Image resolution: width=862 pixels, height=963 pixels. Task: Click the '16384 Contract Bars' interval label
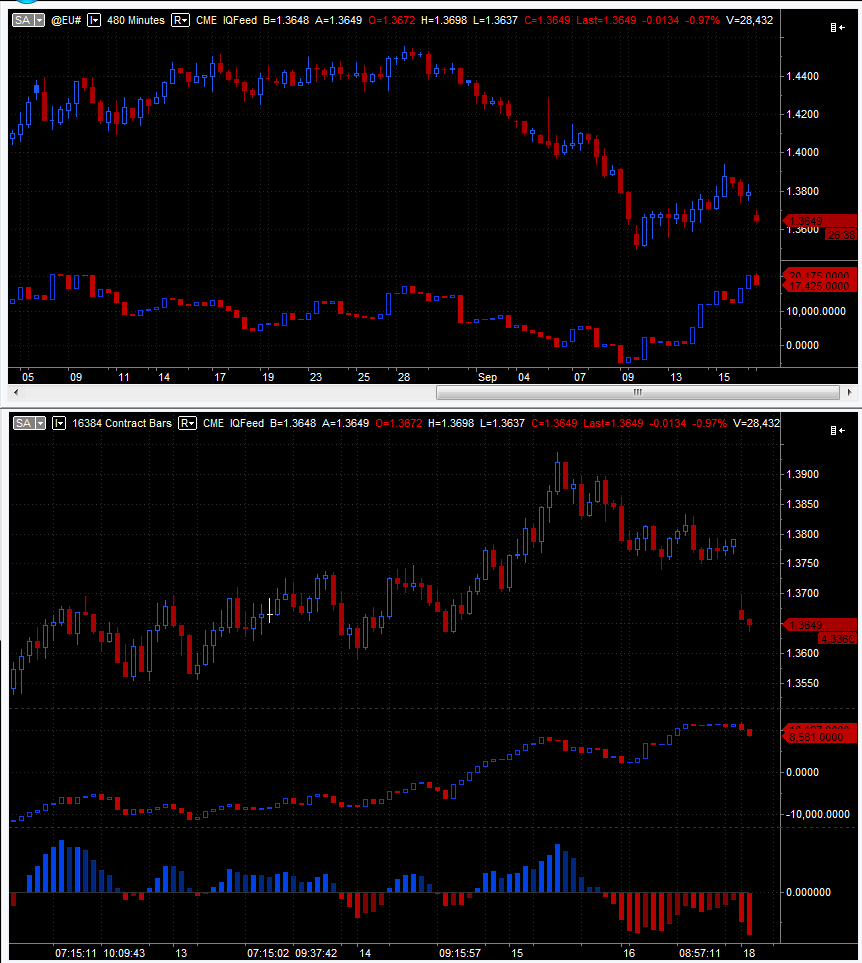point(122,423)
